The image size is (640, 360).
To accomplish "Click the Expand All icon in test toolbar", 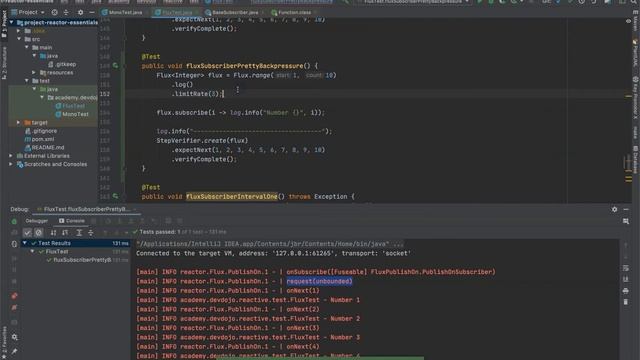I will tap(79, 232).
